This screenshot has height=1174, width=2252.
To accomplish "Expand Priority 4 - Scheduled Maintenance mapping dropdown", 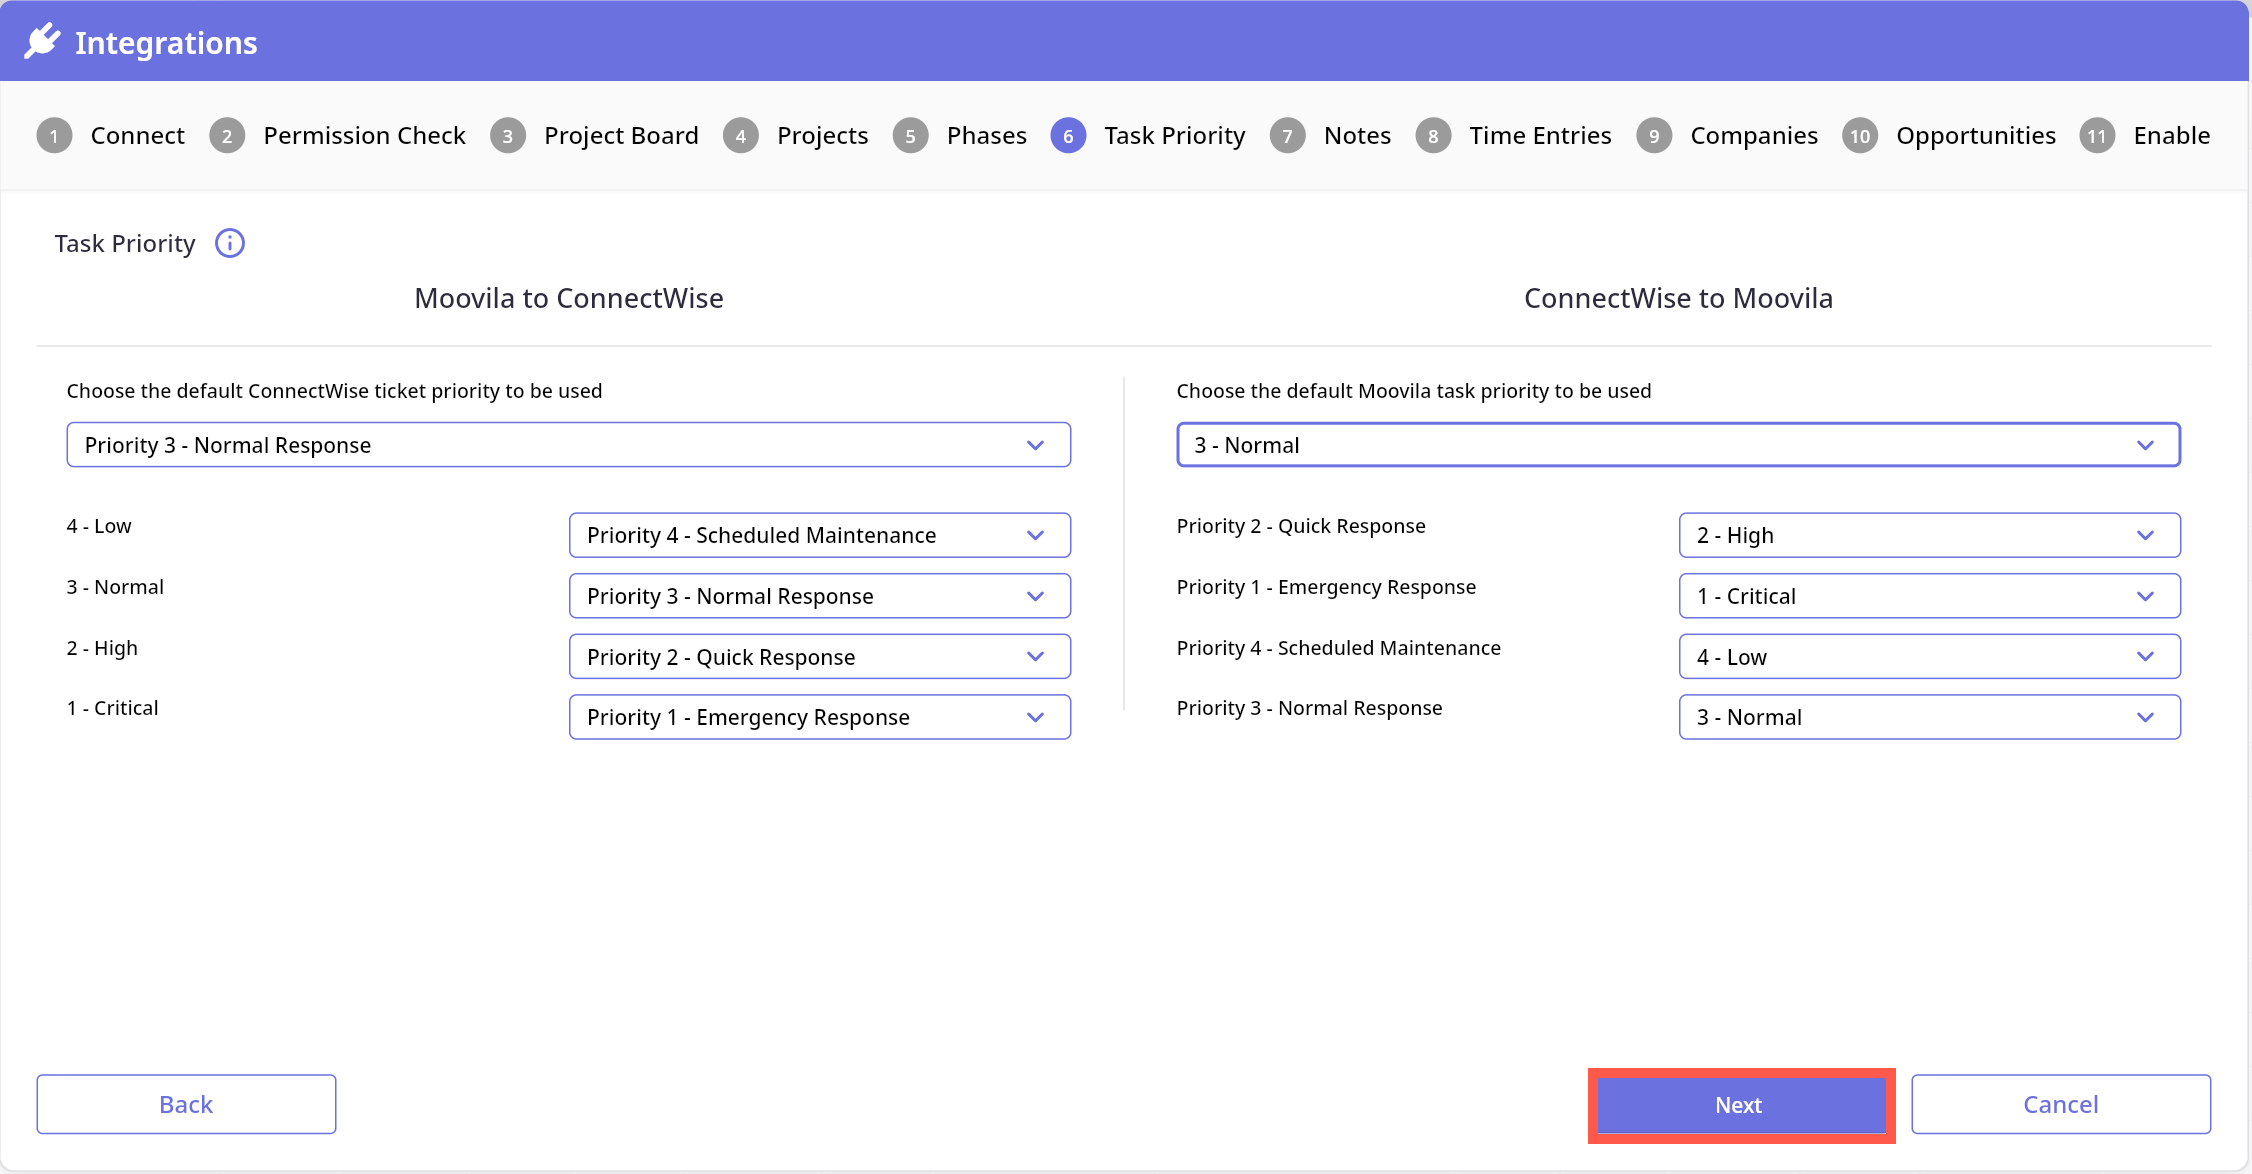I will tap(1929, 657).
